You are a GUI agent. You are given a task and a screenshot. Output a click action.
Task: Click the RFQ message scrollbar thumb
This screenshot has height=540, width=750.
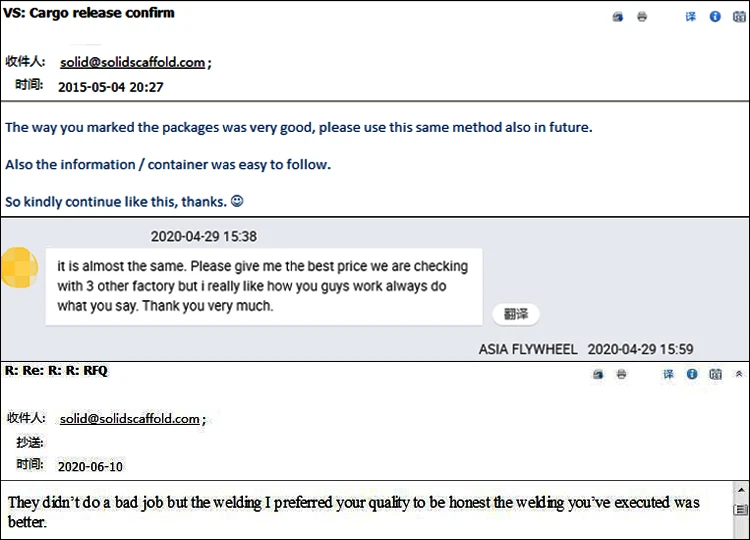point(741,510)
